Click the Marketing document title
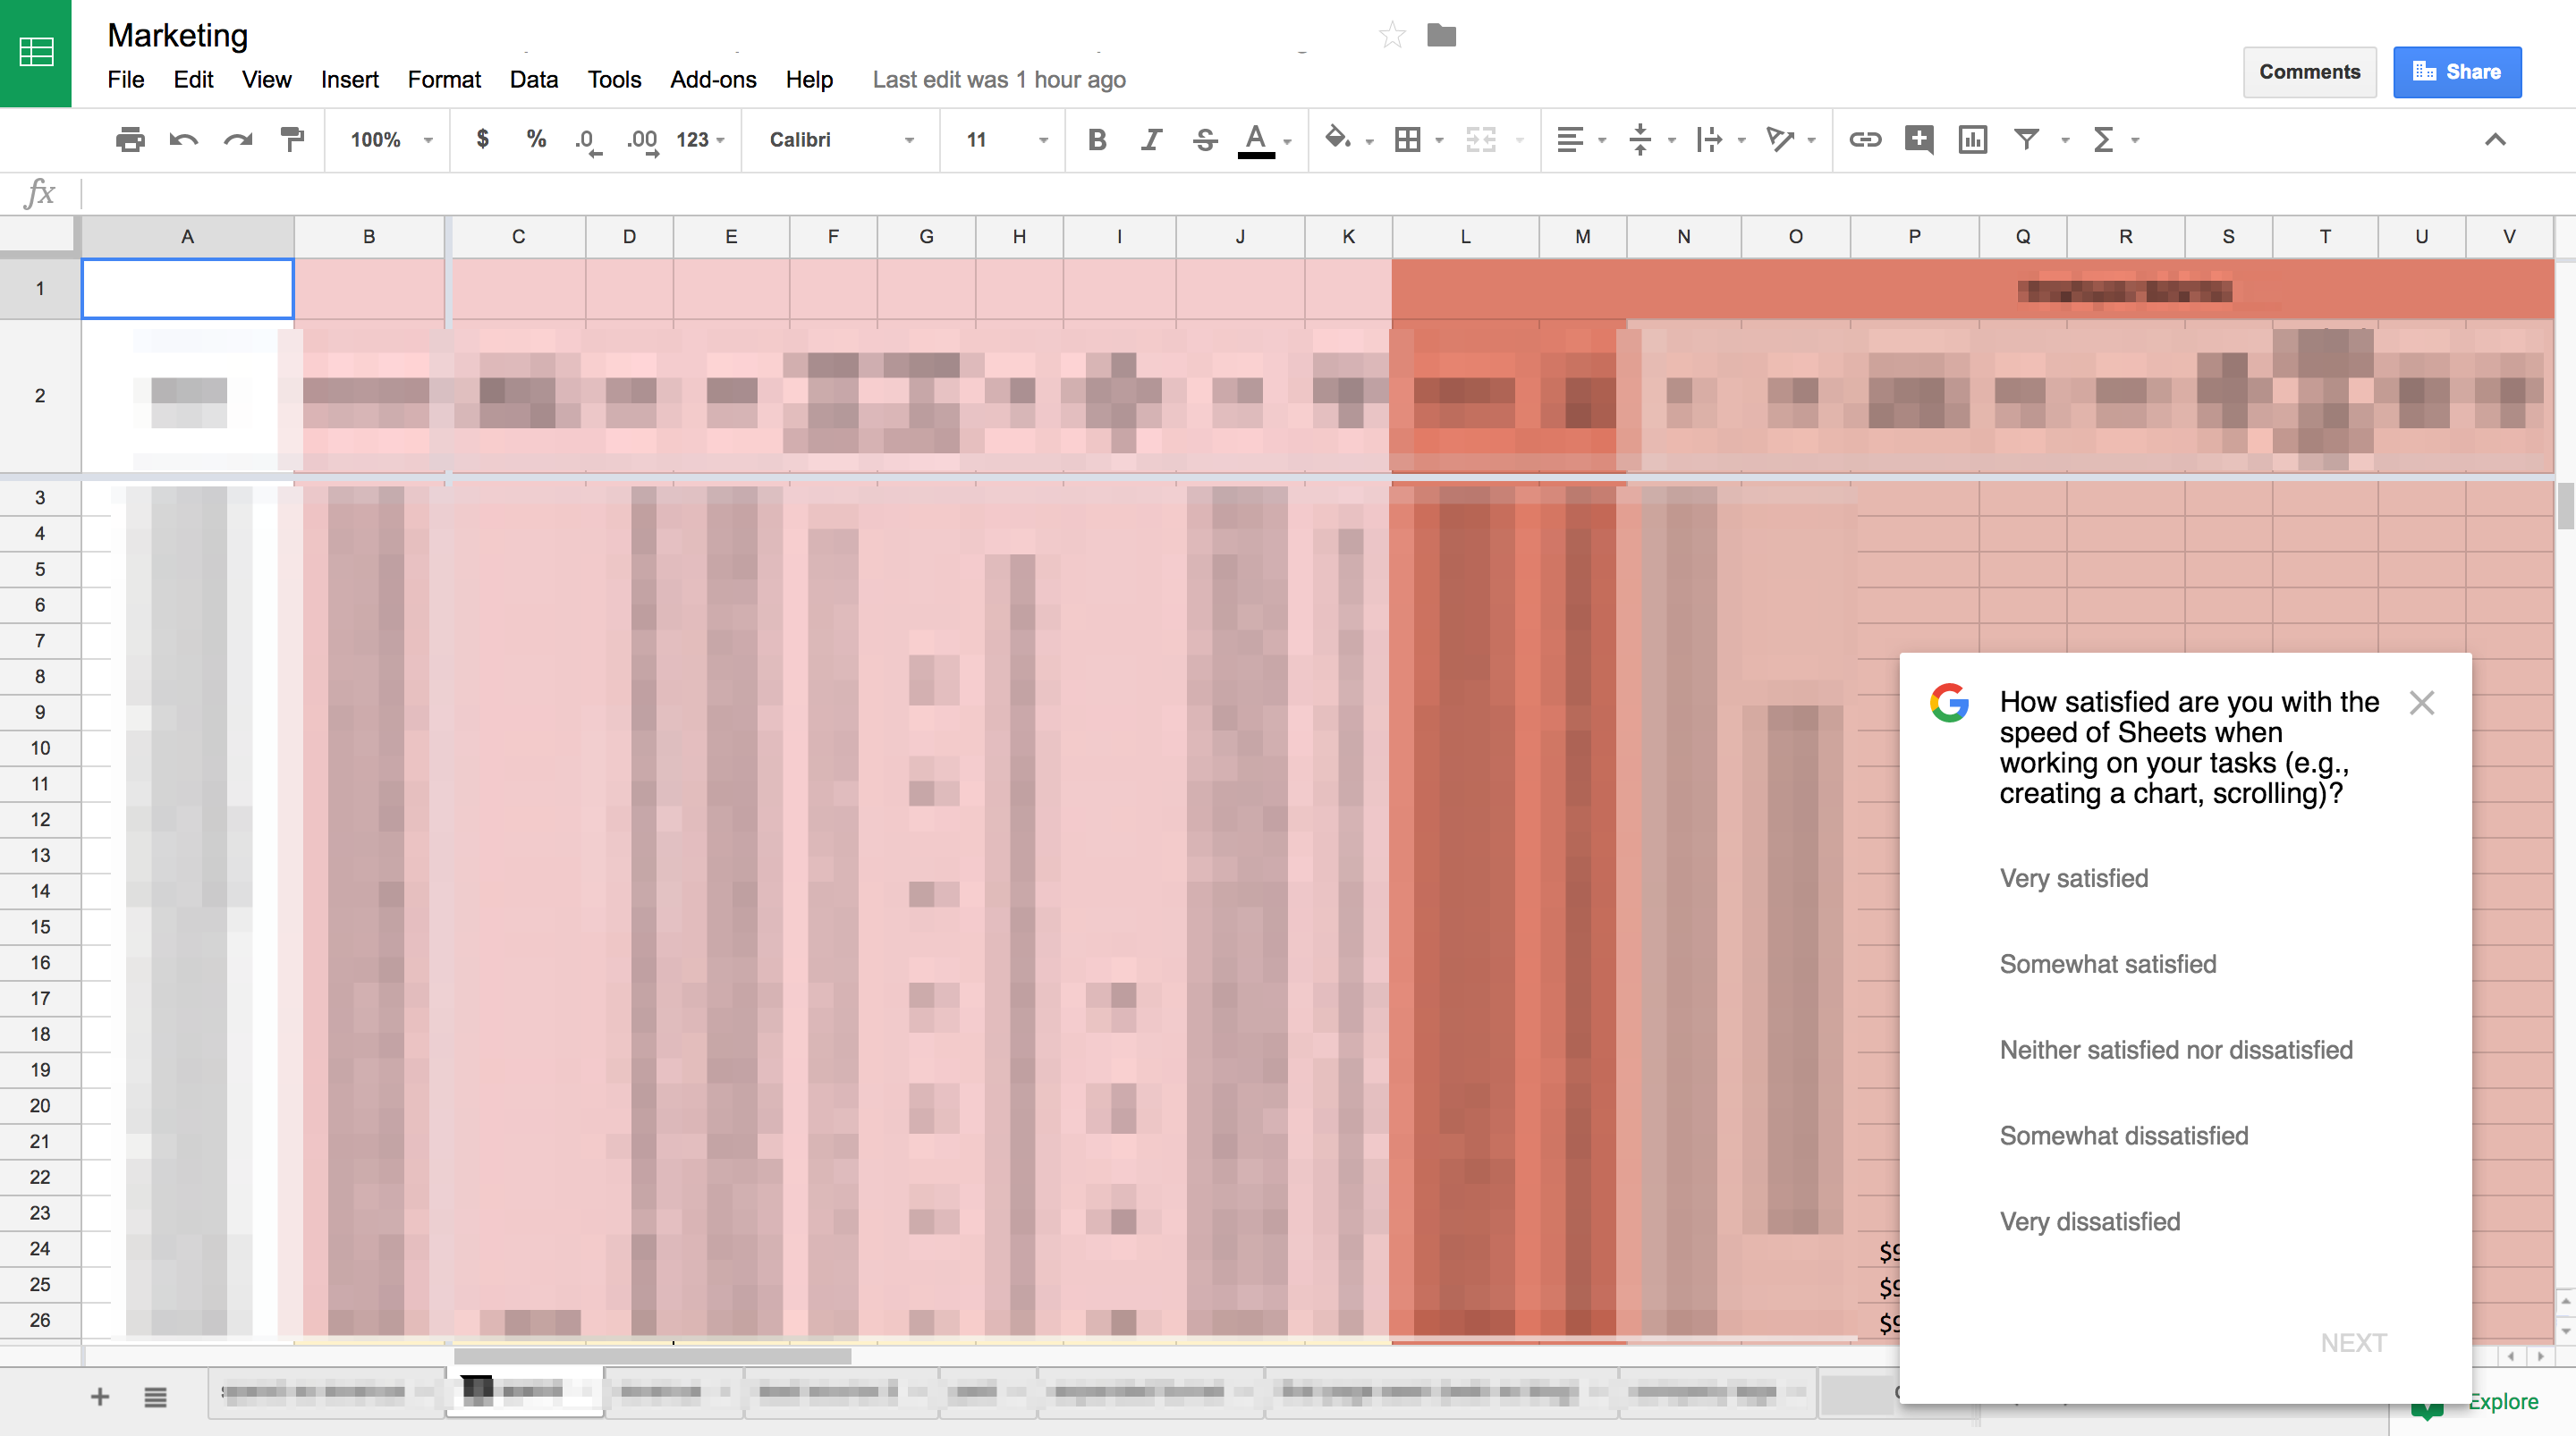 (177, 35)
